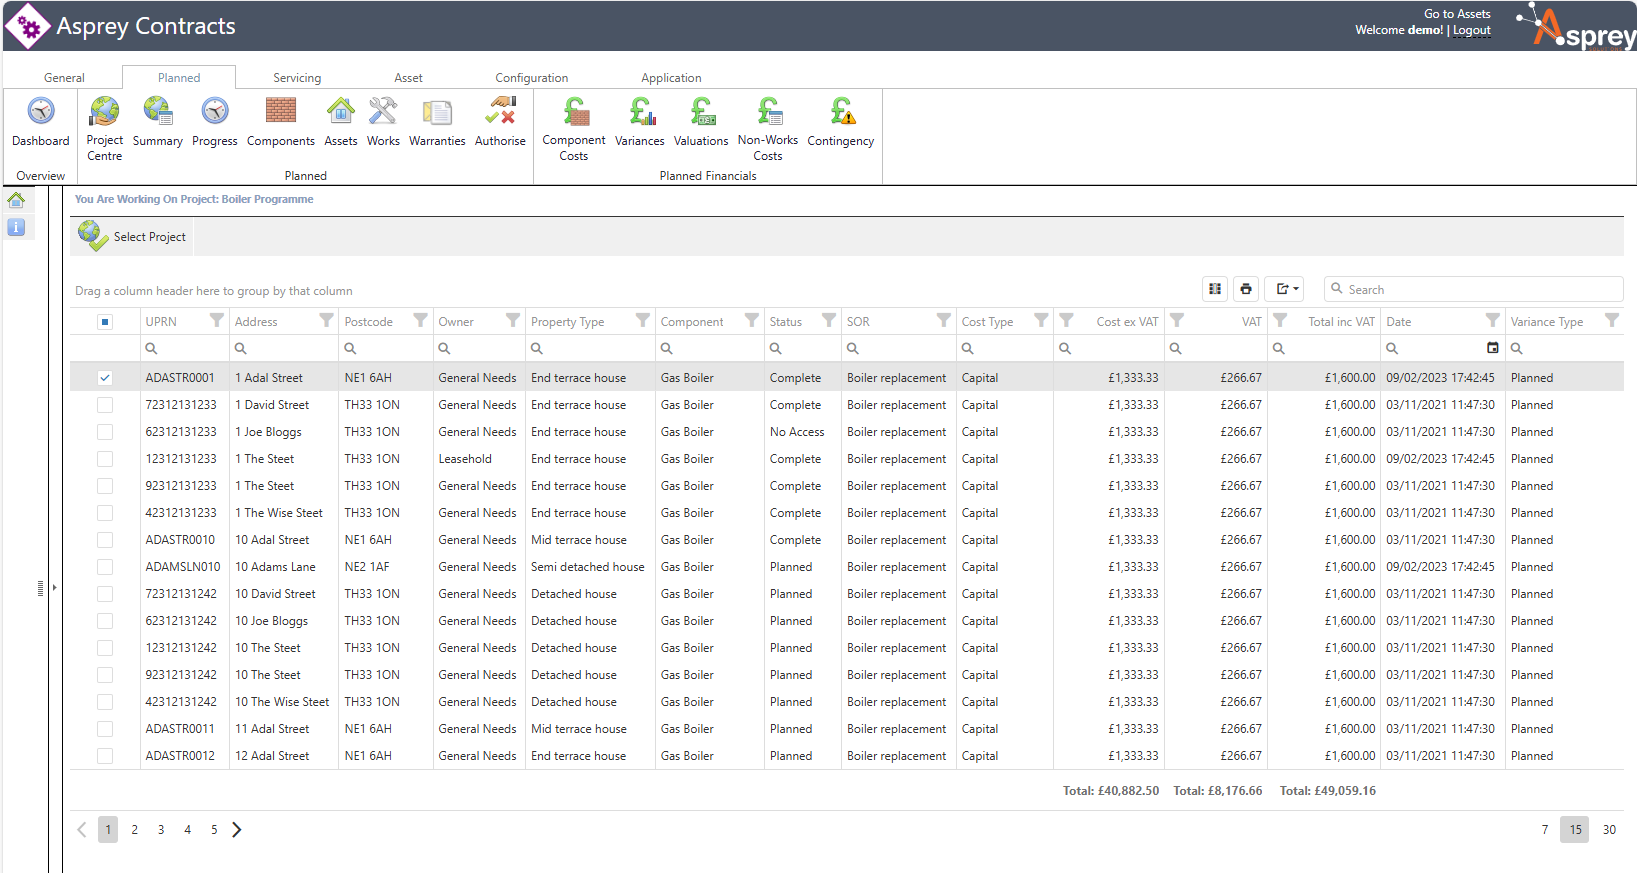Open the Date filter calendar picker
This screenshot has height=873, width=1637.
click(1492, 348)
